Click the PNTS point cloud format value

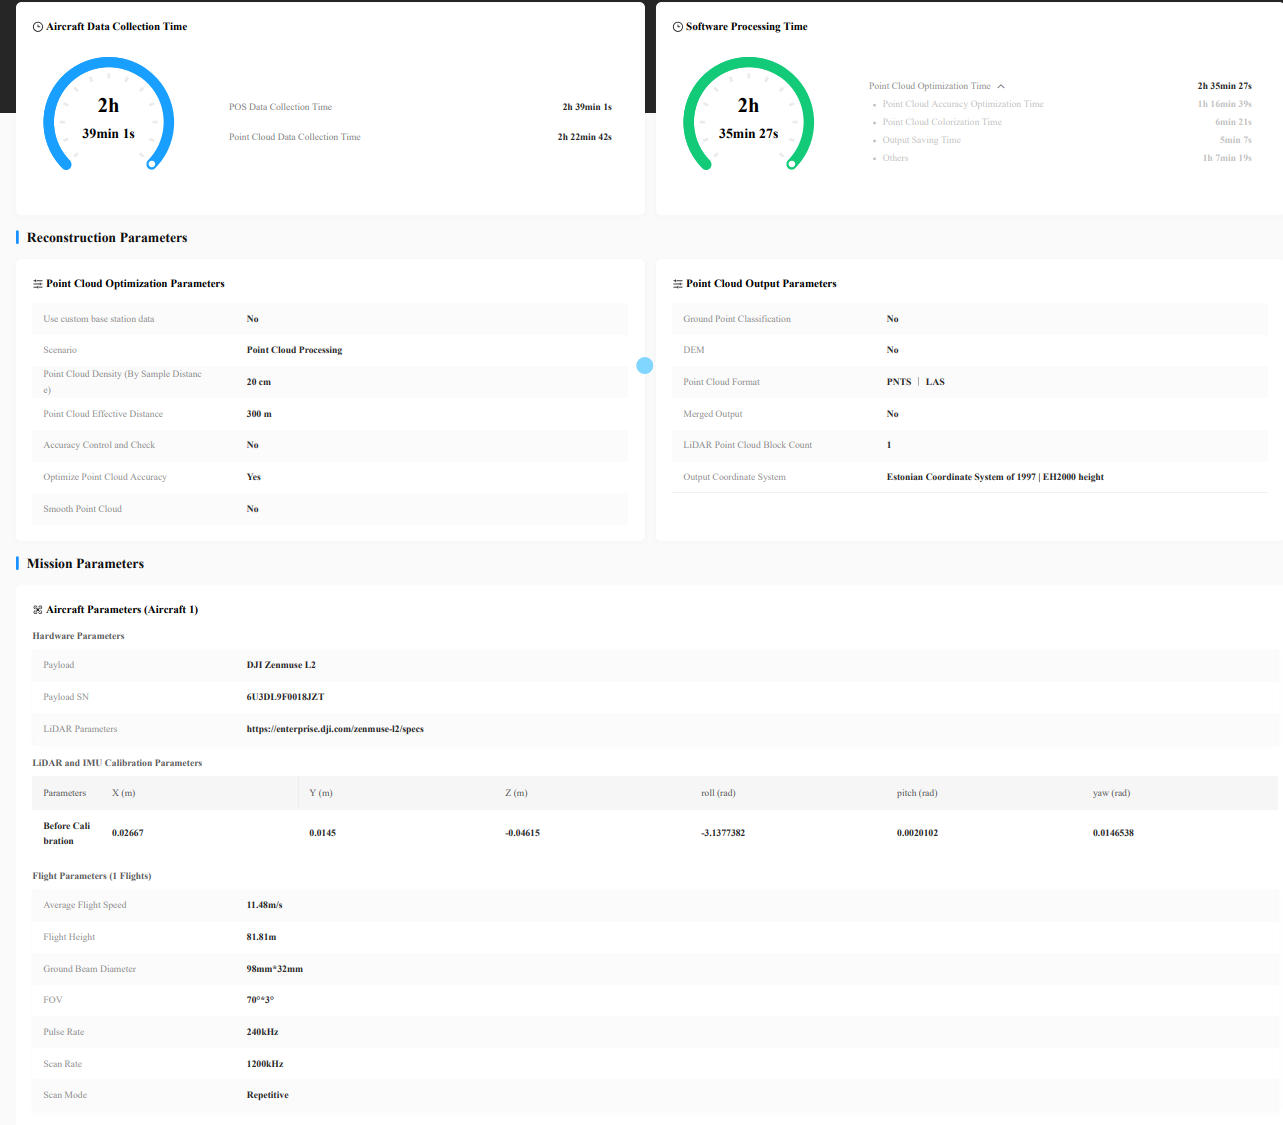(x=899, y=382)
